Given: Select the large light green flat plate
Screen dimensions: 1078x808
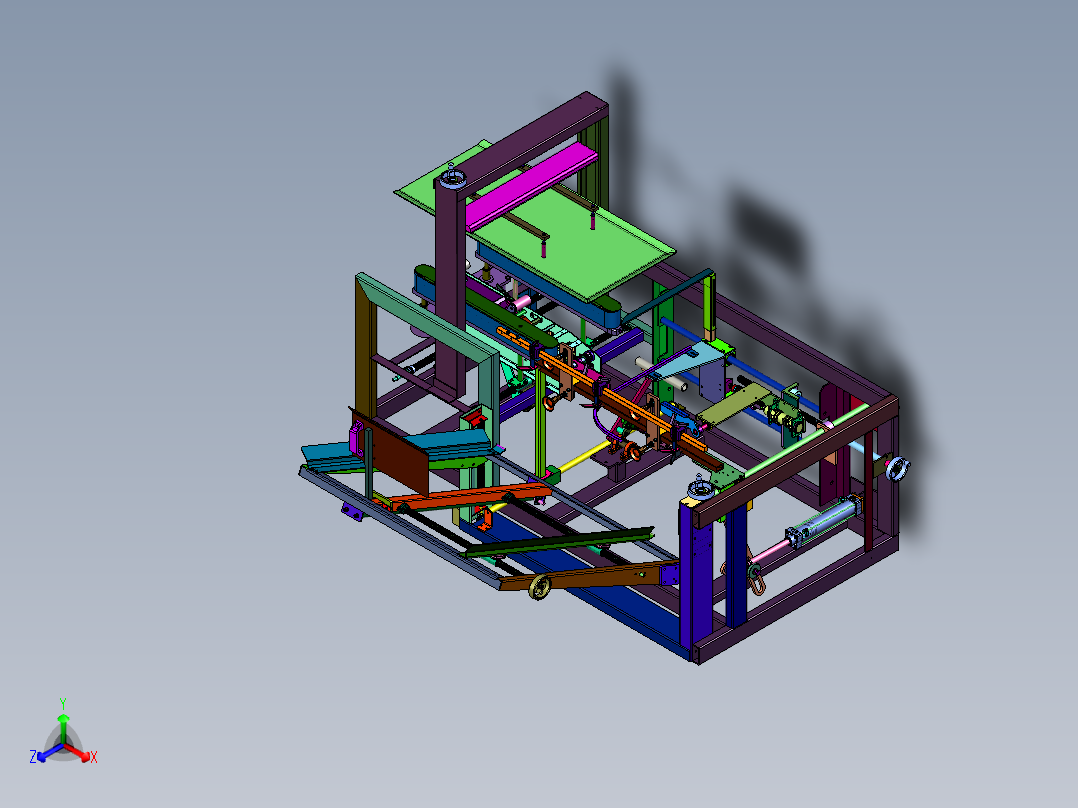Looking at the screenshot, I should tap(578, 248).
